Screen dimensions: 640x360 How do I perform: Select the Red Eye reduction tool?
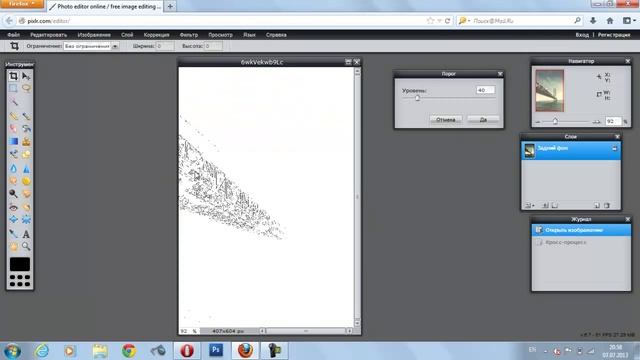tap(13, 207)
